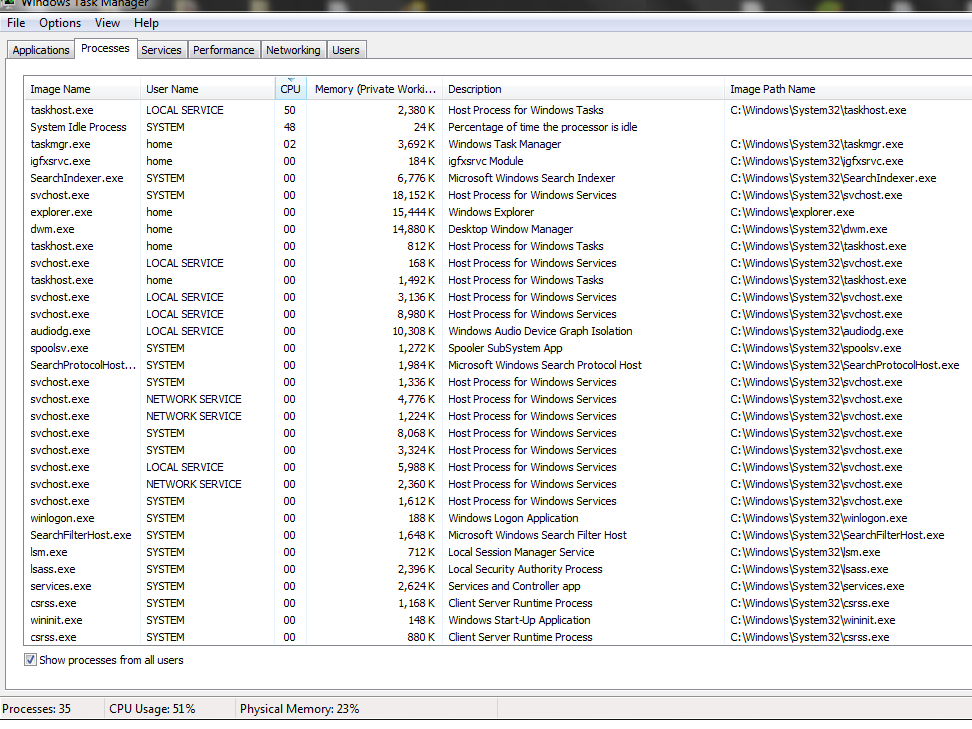Select the taskmgr.exe process
This screenshot has width=972, height=729.
(x=498, y=144)
